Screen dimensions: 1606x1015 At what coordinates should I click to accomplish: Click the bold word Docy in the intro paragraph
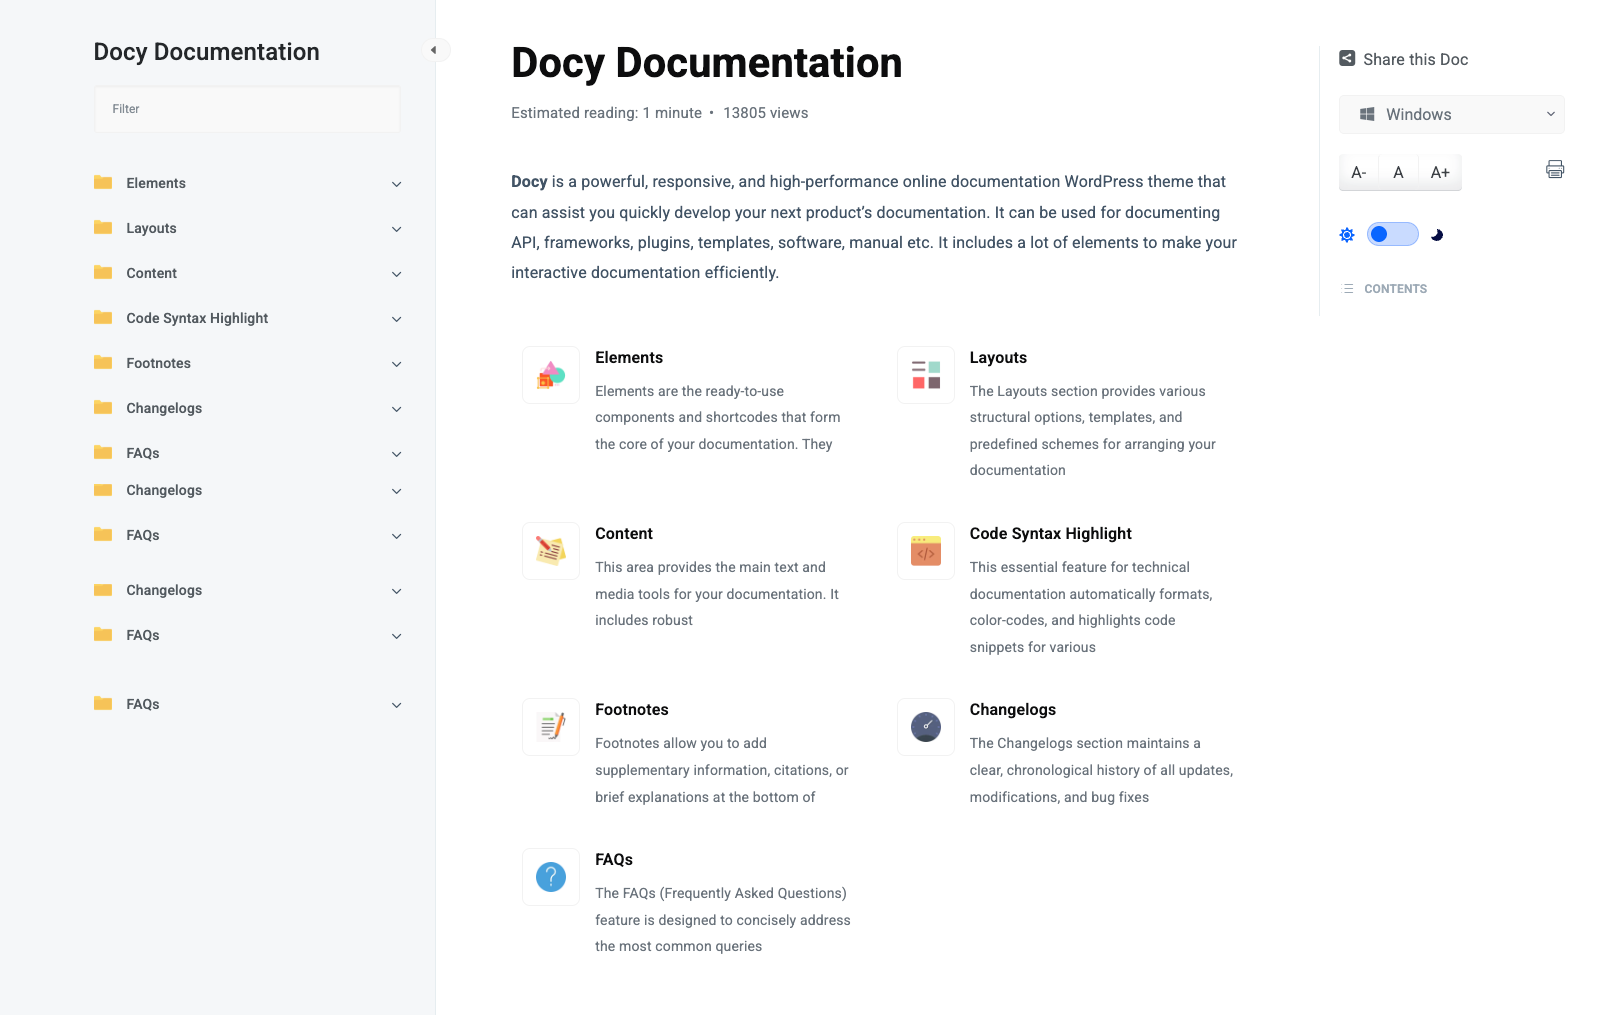529,181
